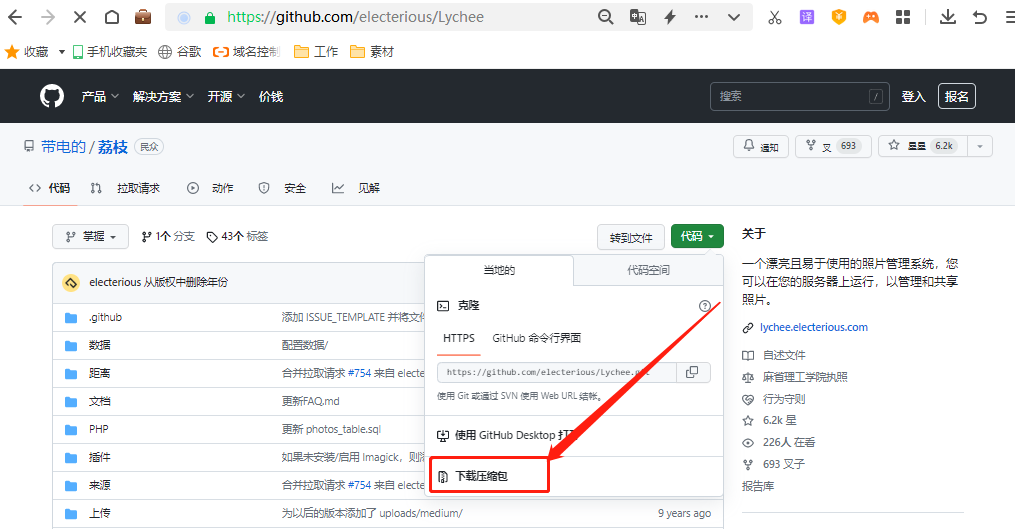Expand the 解决方案 navigation menu

click(x=163, y=96)
